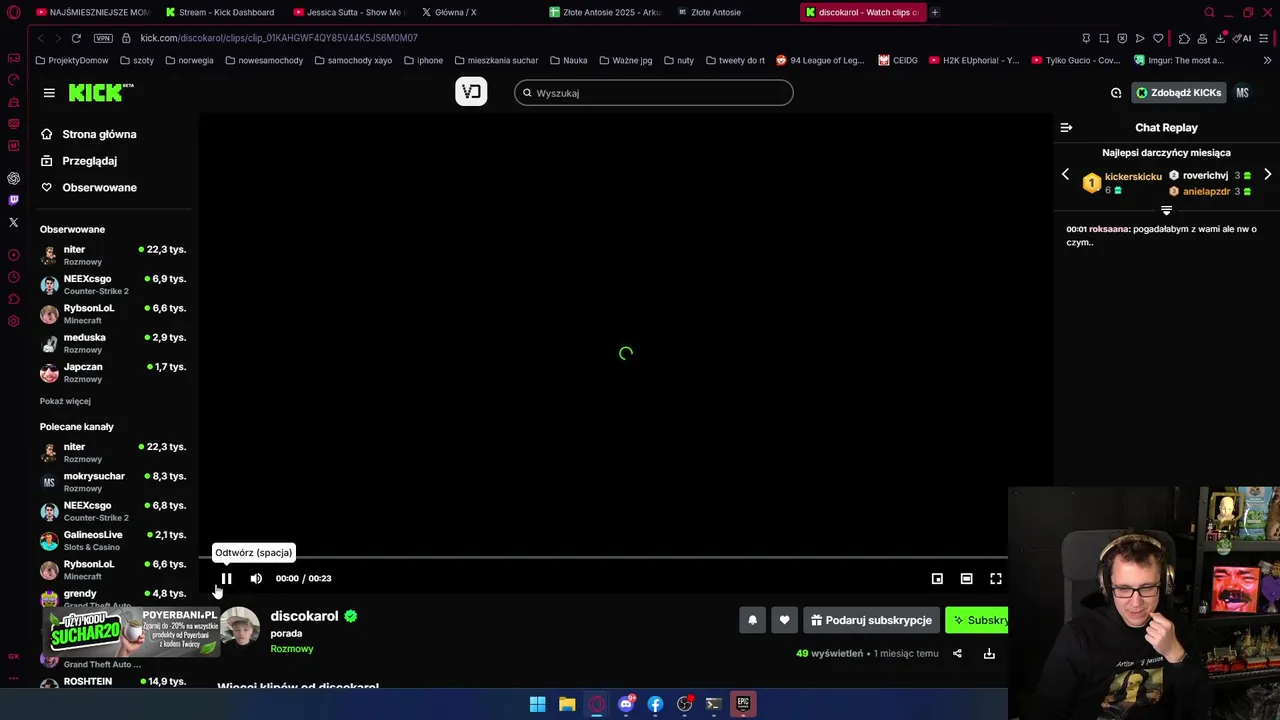The image size is (1280, 720).
Task: Switch to Jessica Sutta YouTube tab
Action: (348, 12)
